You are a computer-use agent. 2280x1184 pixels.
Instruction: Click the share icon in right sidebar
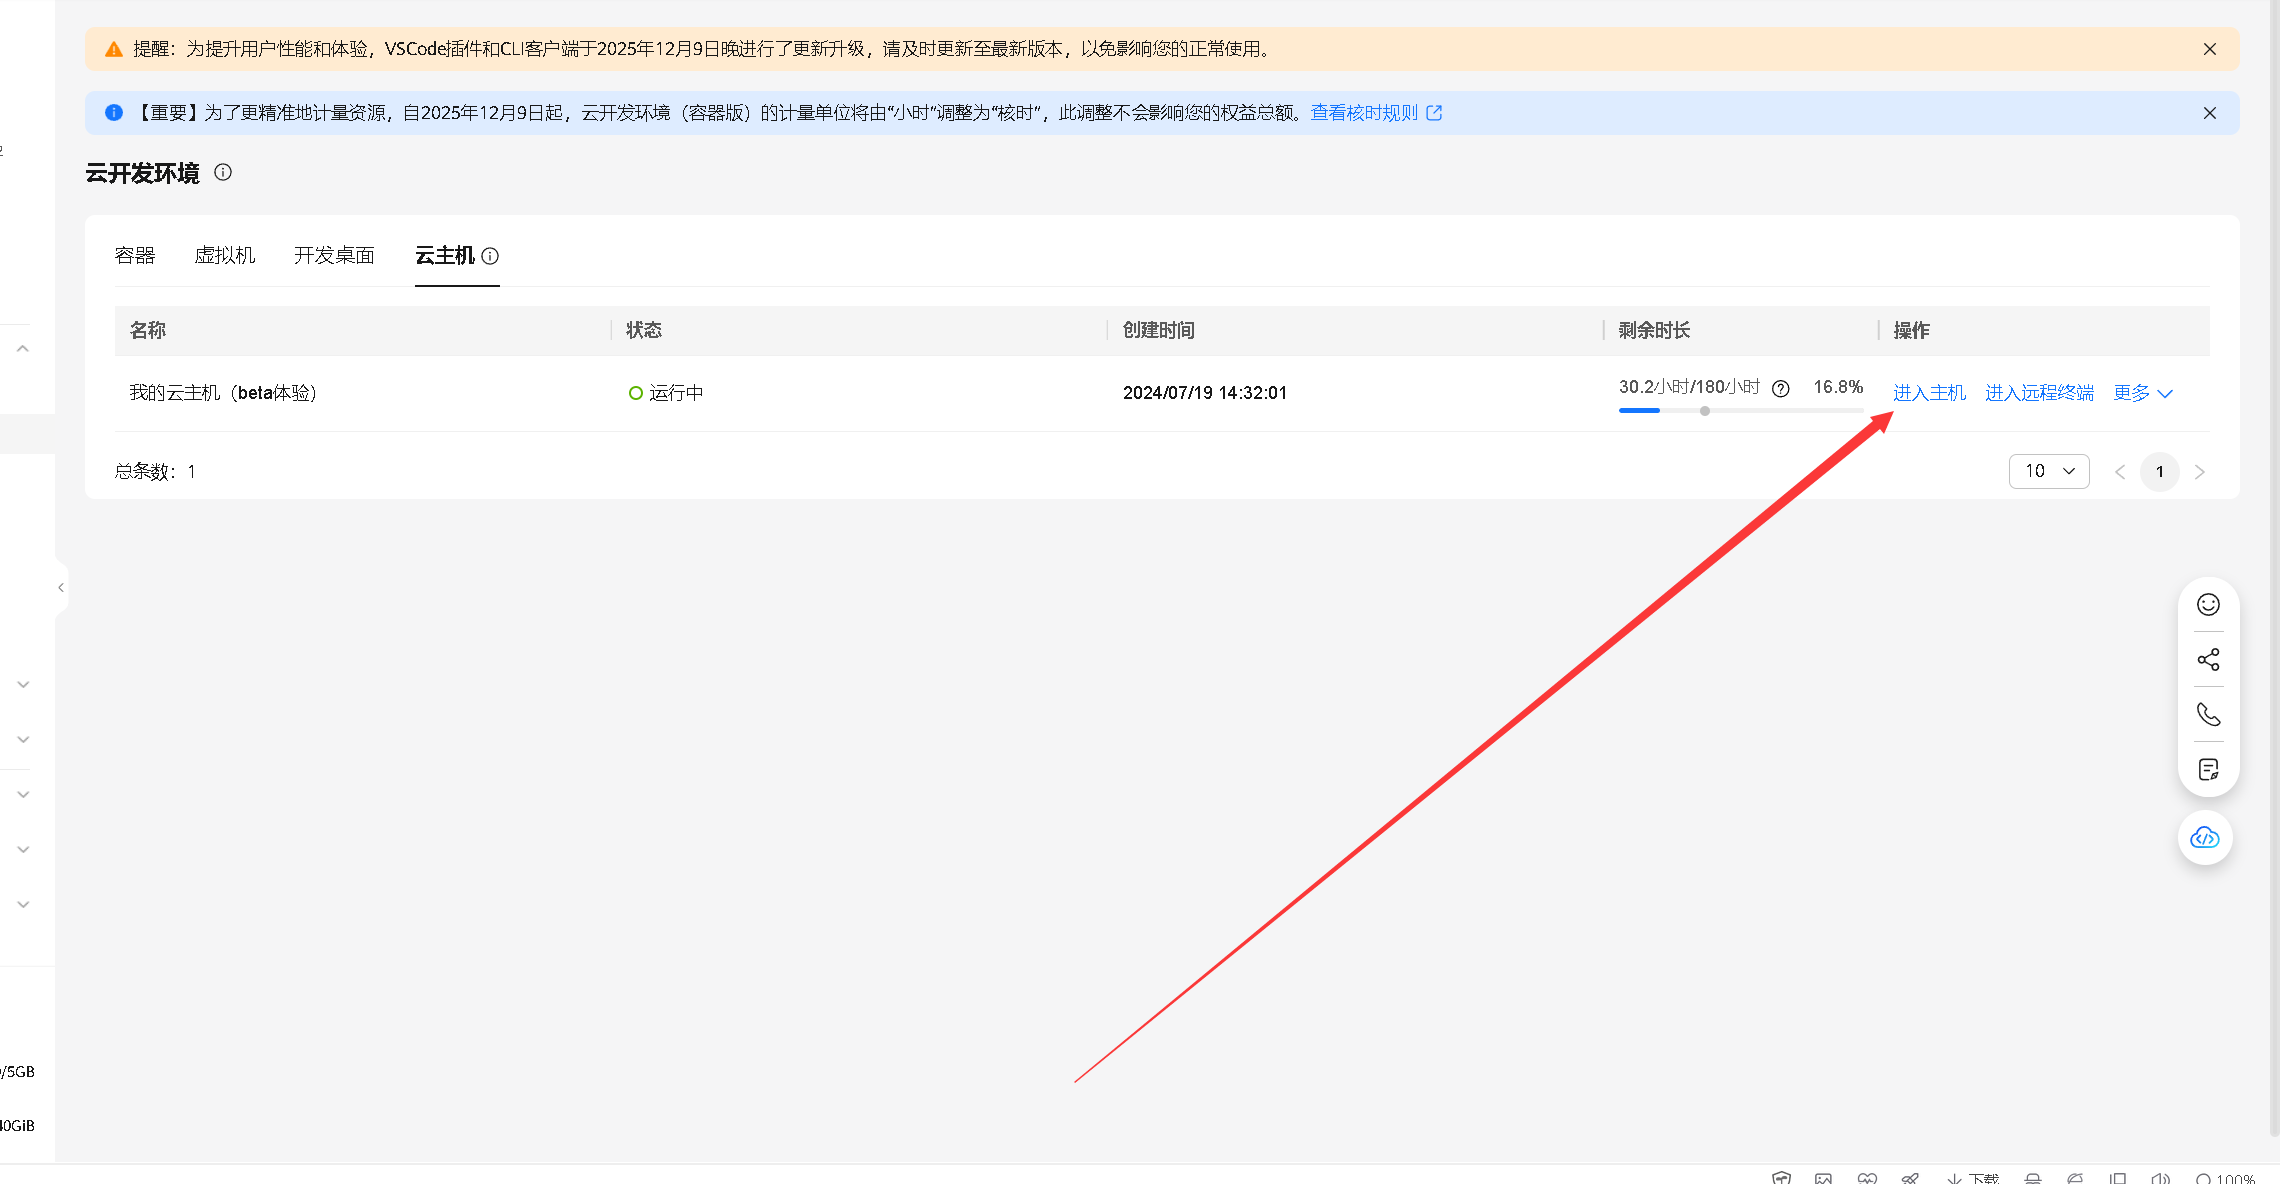[2209, 659]
